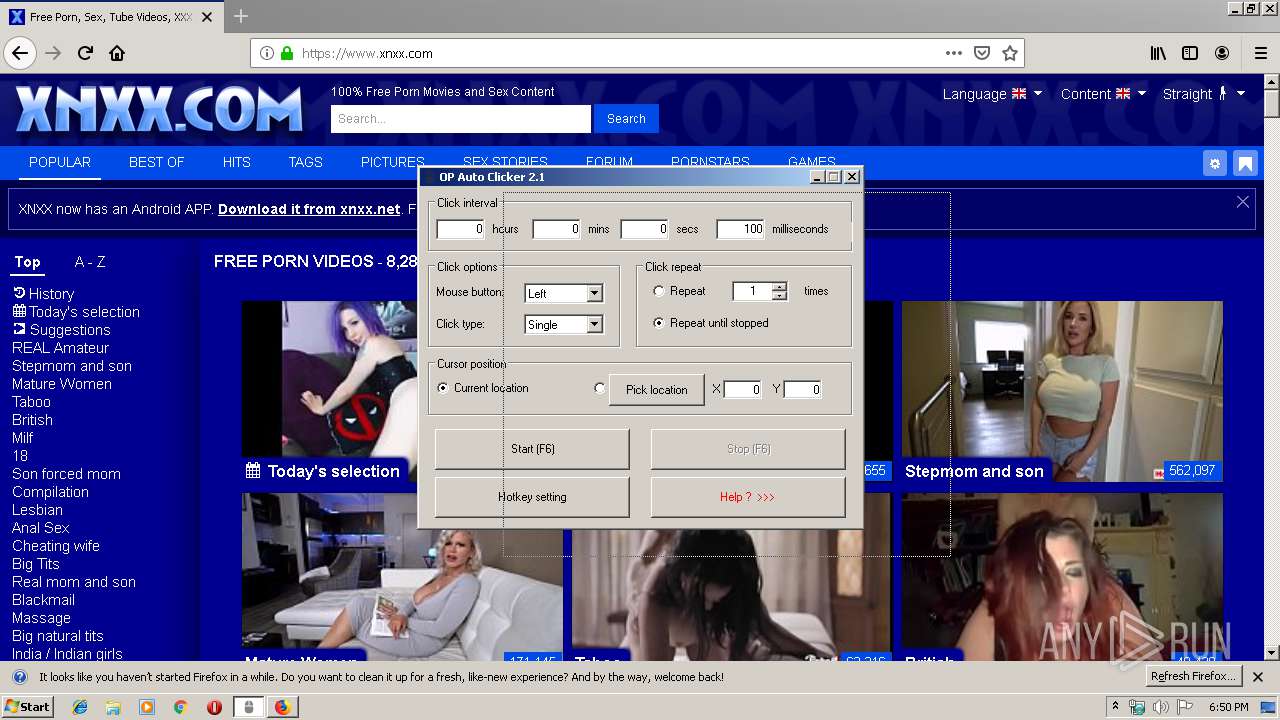Open the Firefox hamburger menu
This screenshot has height=720, width=1280.
point(1260,53)
